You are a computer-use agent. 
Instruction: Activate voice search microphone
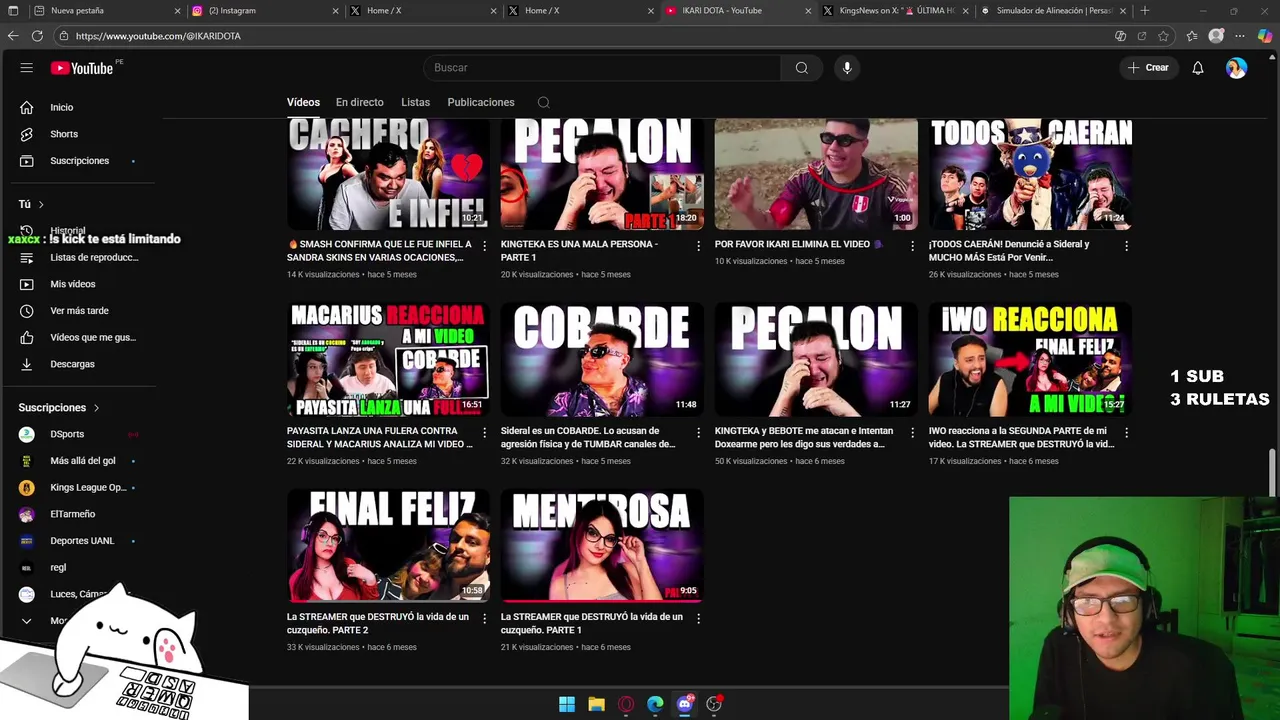click(847, 68)
